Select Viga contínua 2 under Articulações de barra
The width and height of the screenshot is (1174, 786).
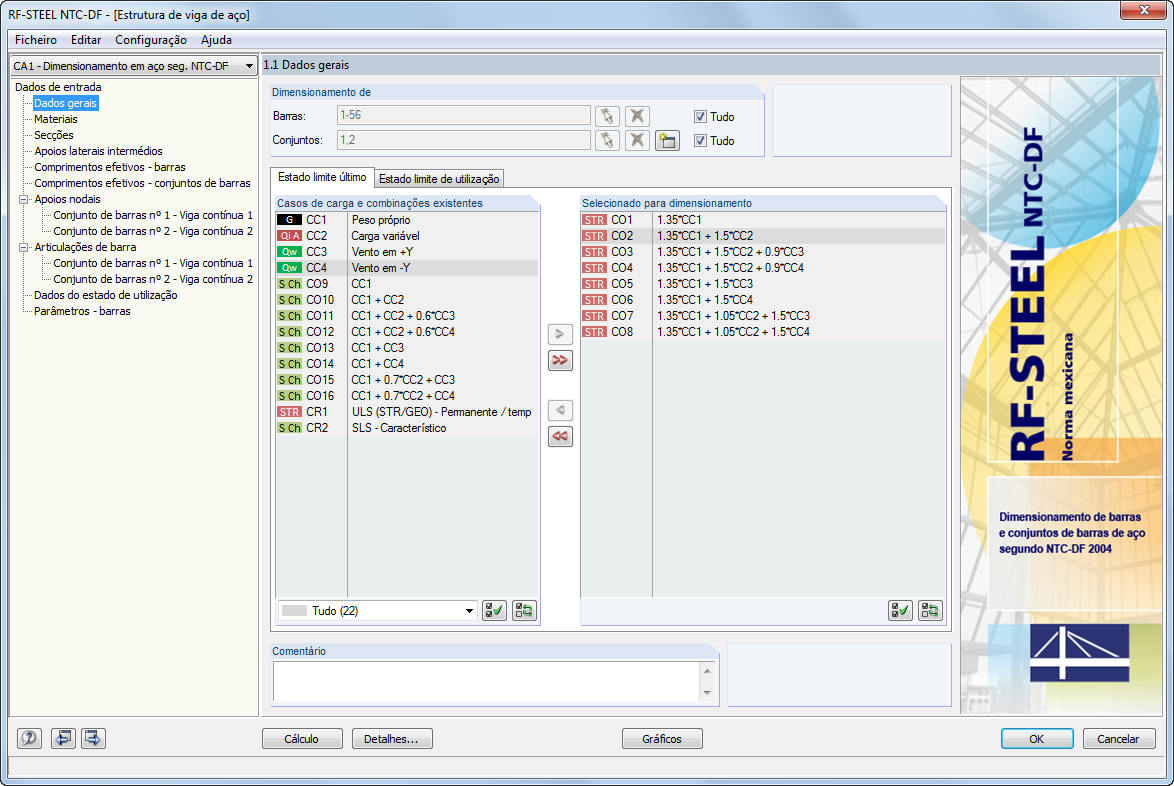coord(153,279)
